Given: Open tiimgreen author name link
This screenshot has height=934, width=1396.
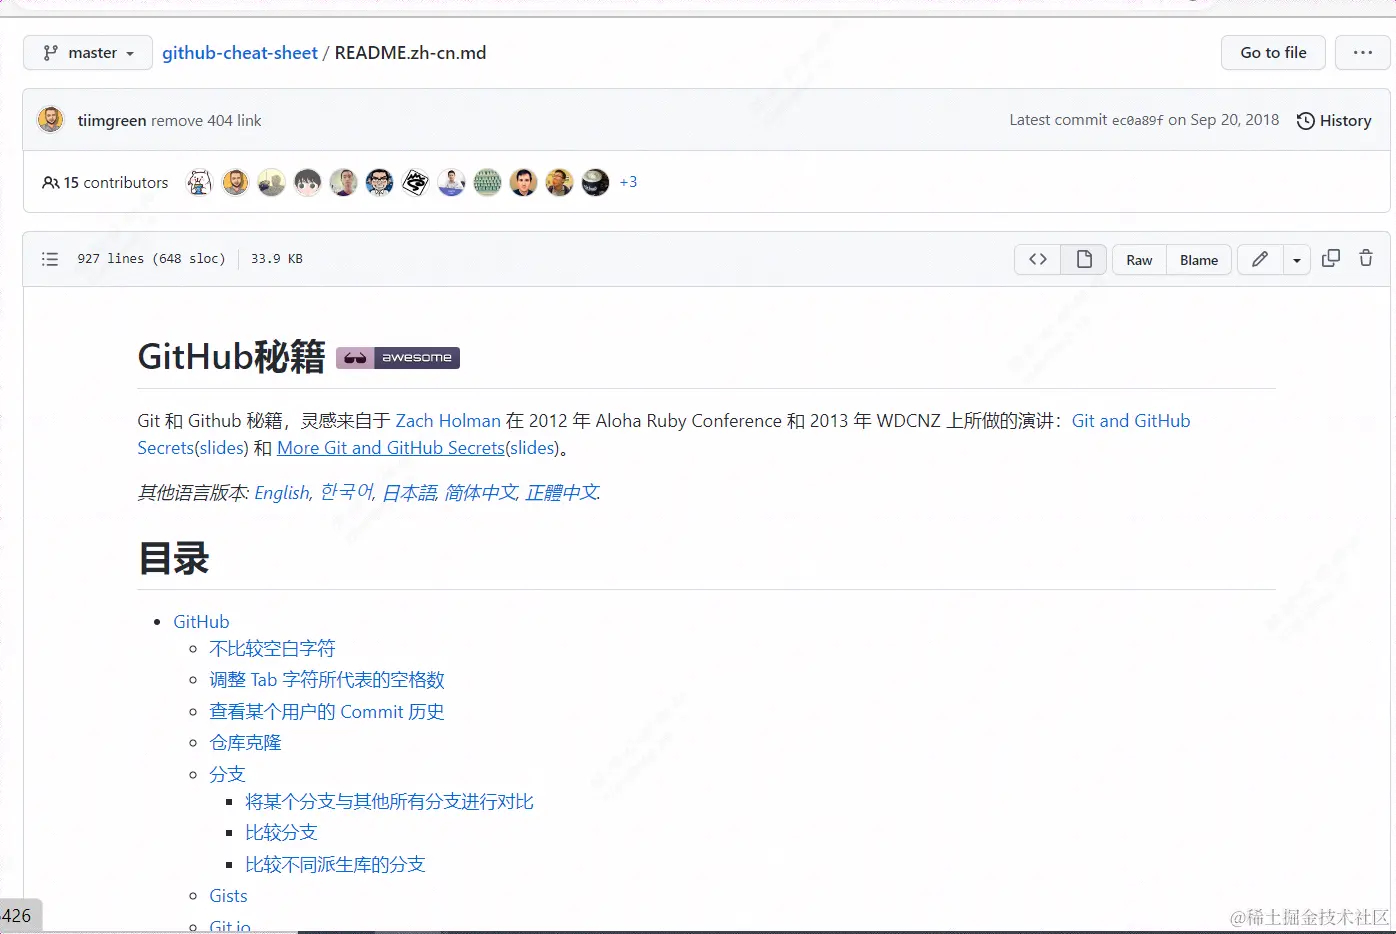Looking at the screenshot, I should click(112, 120).
